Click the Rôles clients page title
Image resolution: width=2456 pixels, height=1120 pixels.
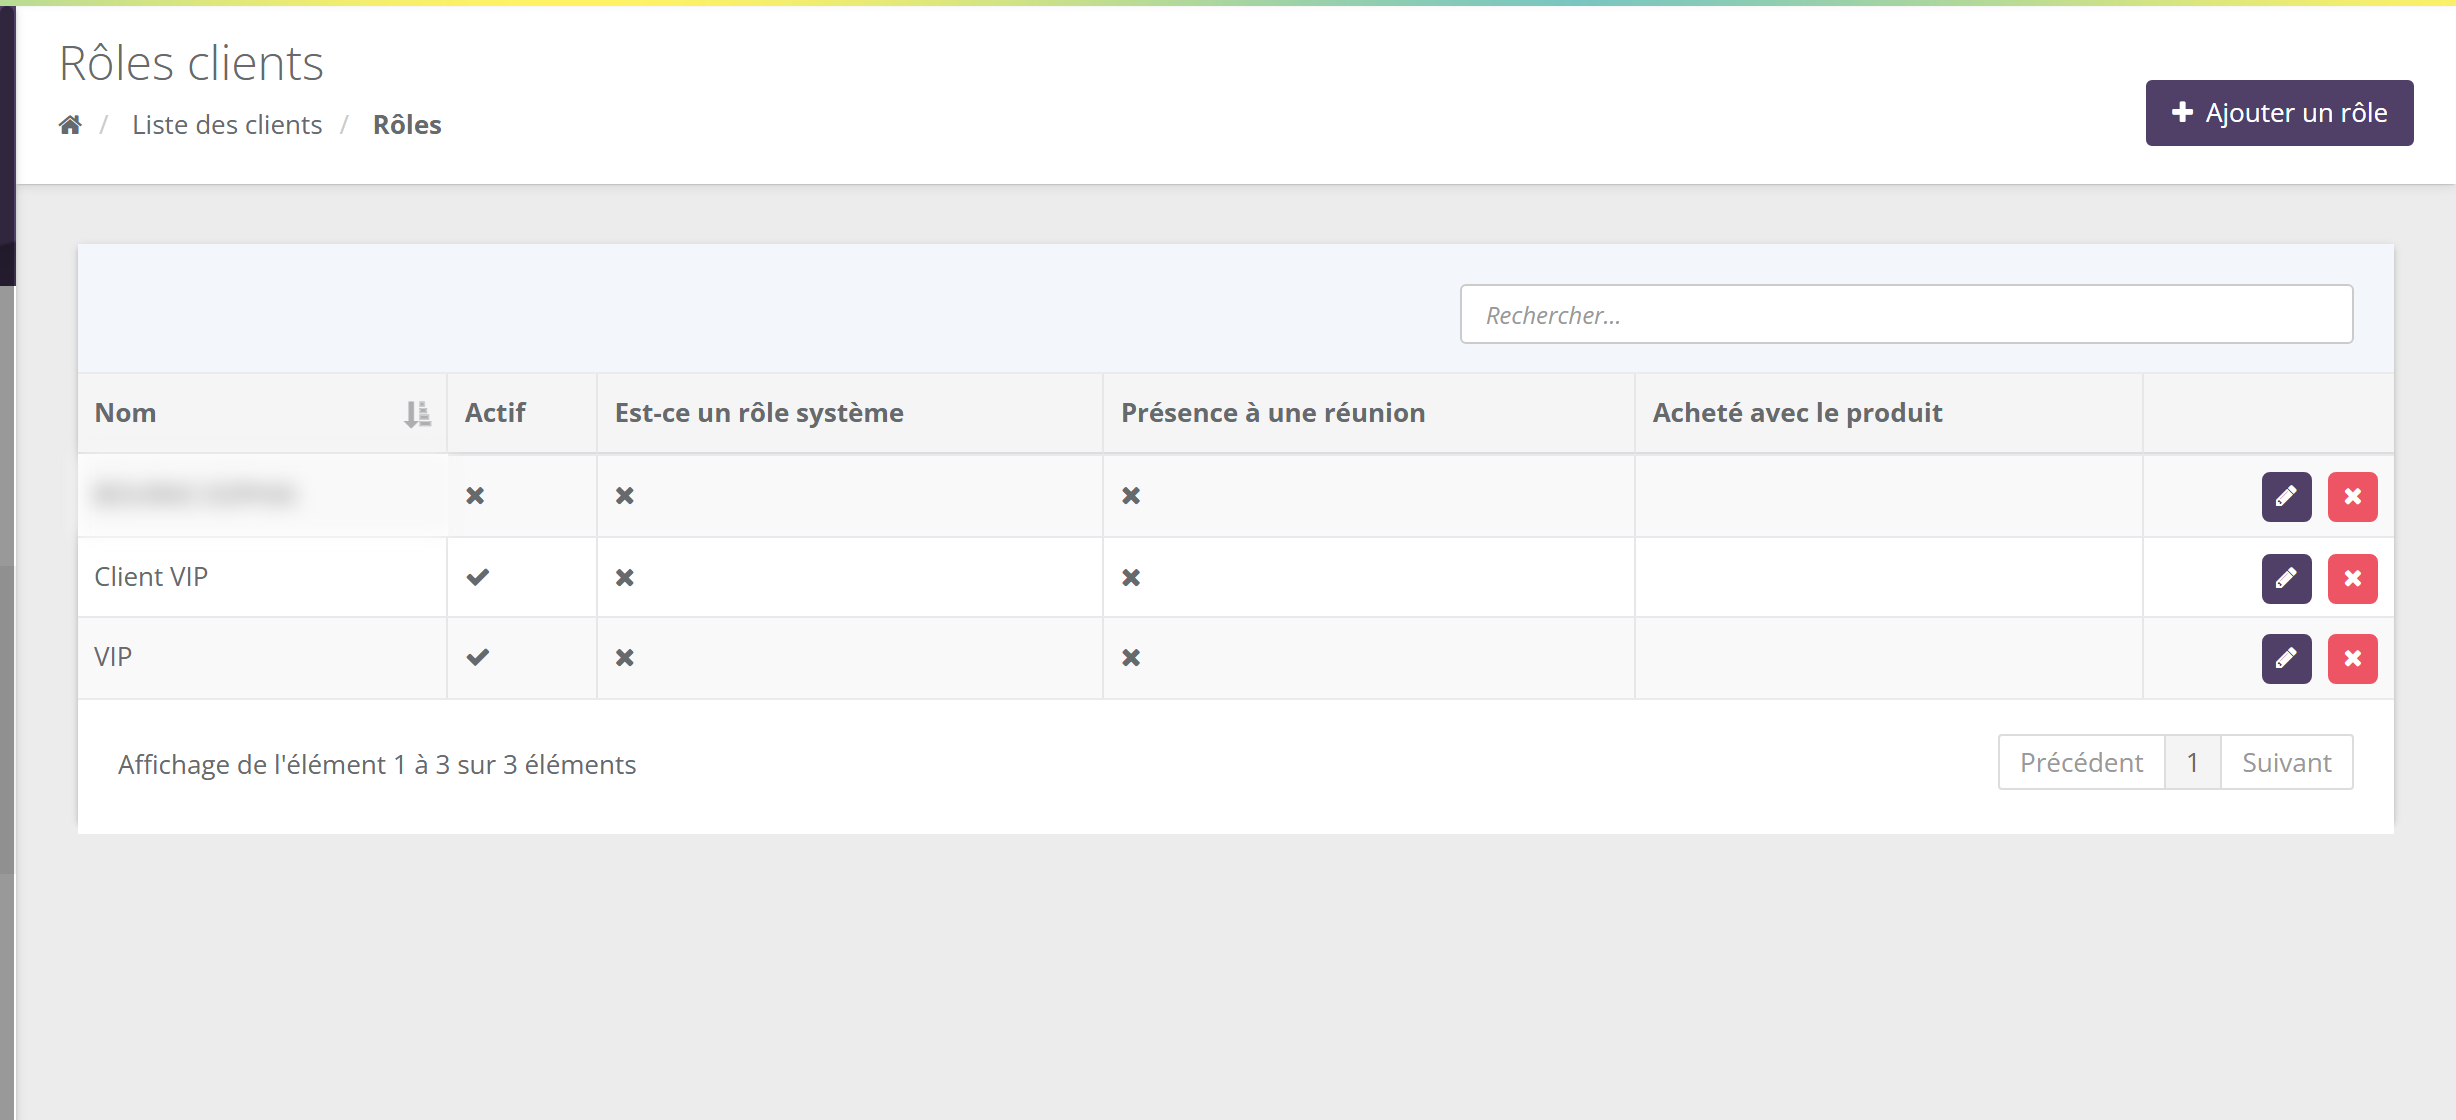click(191, 63)
